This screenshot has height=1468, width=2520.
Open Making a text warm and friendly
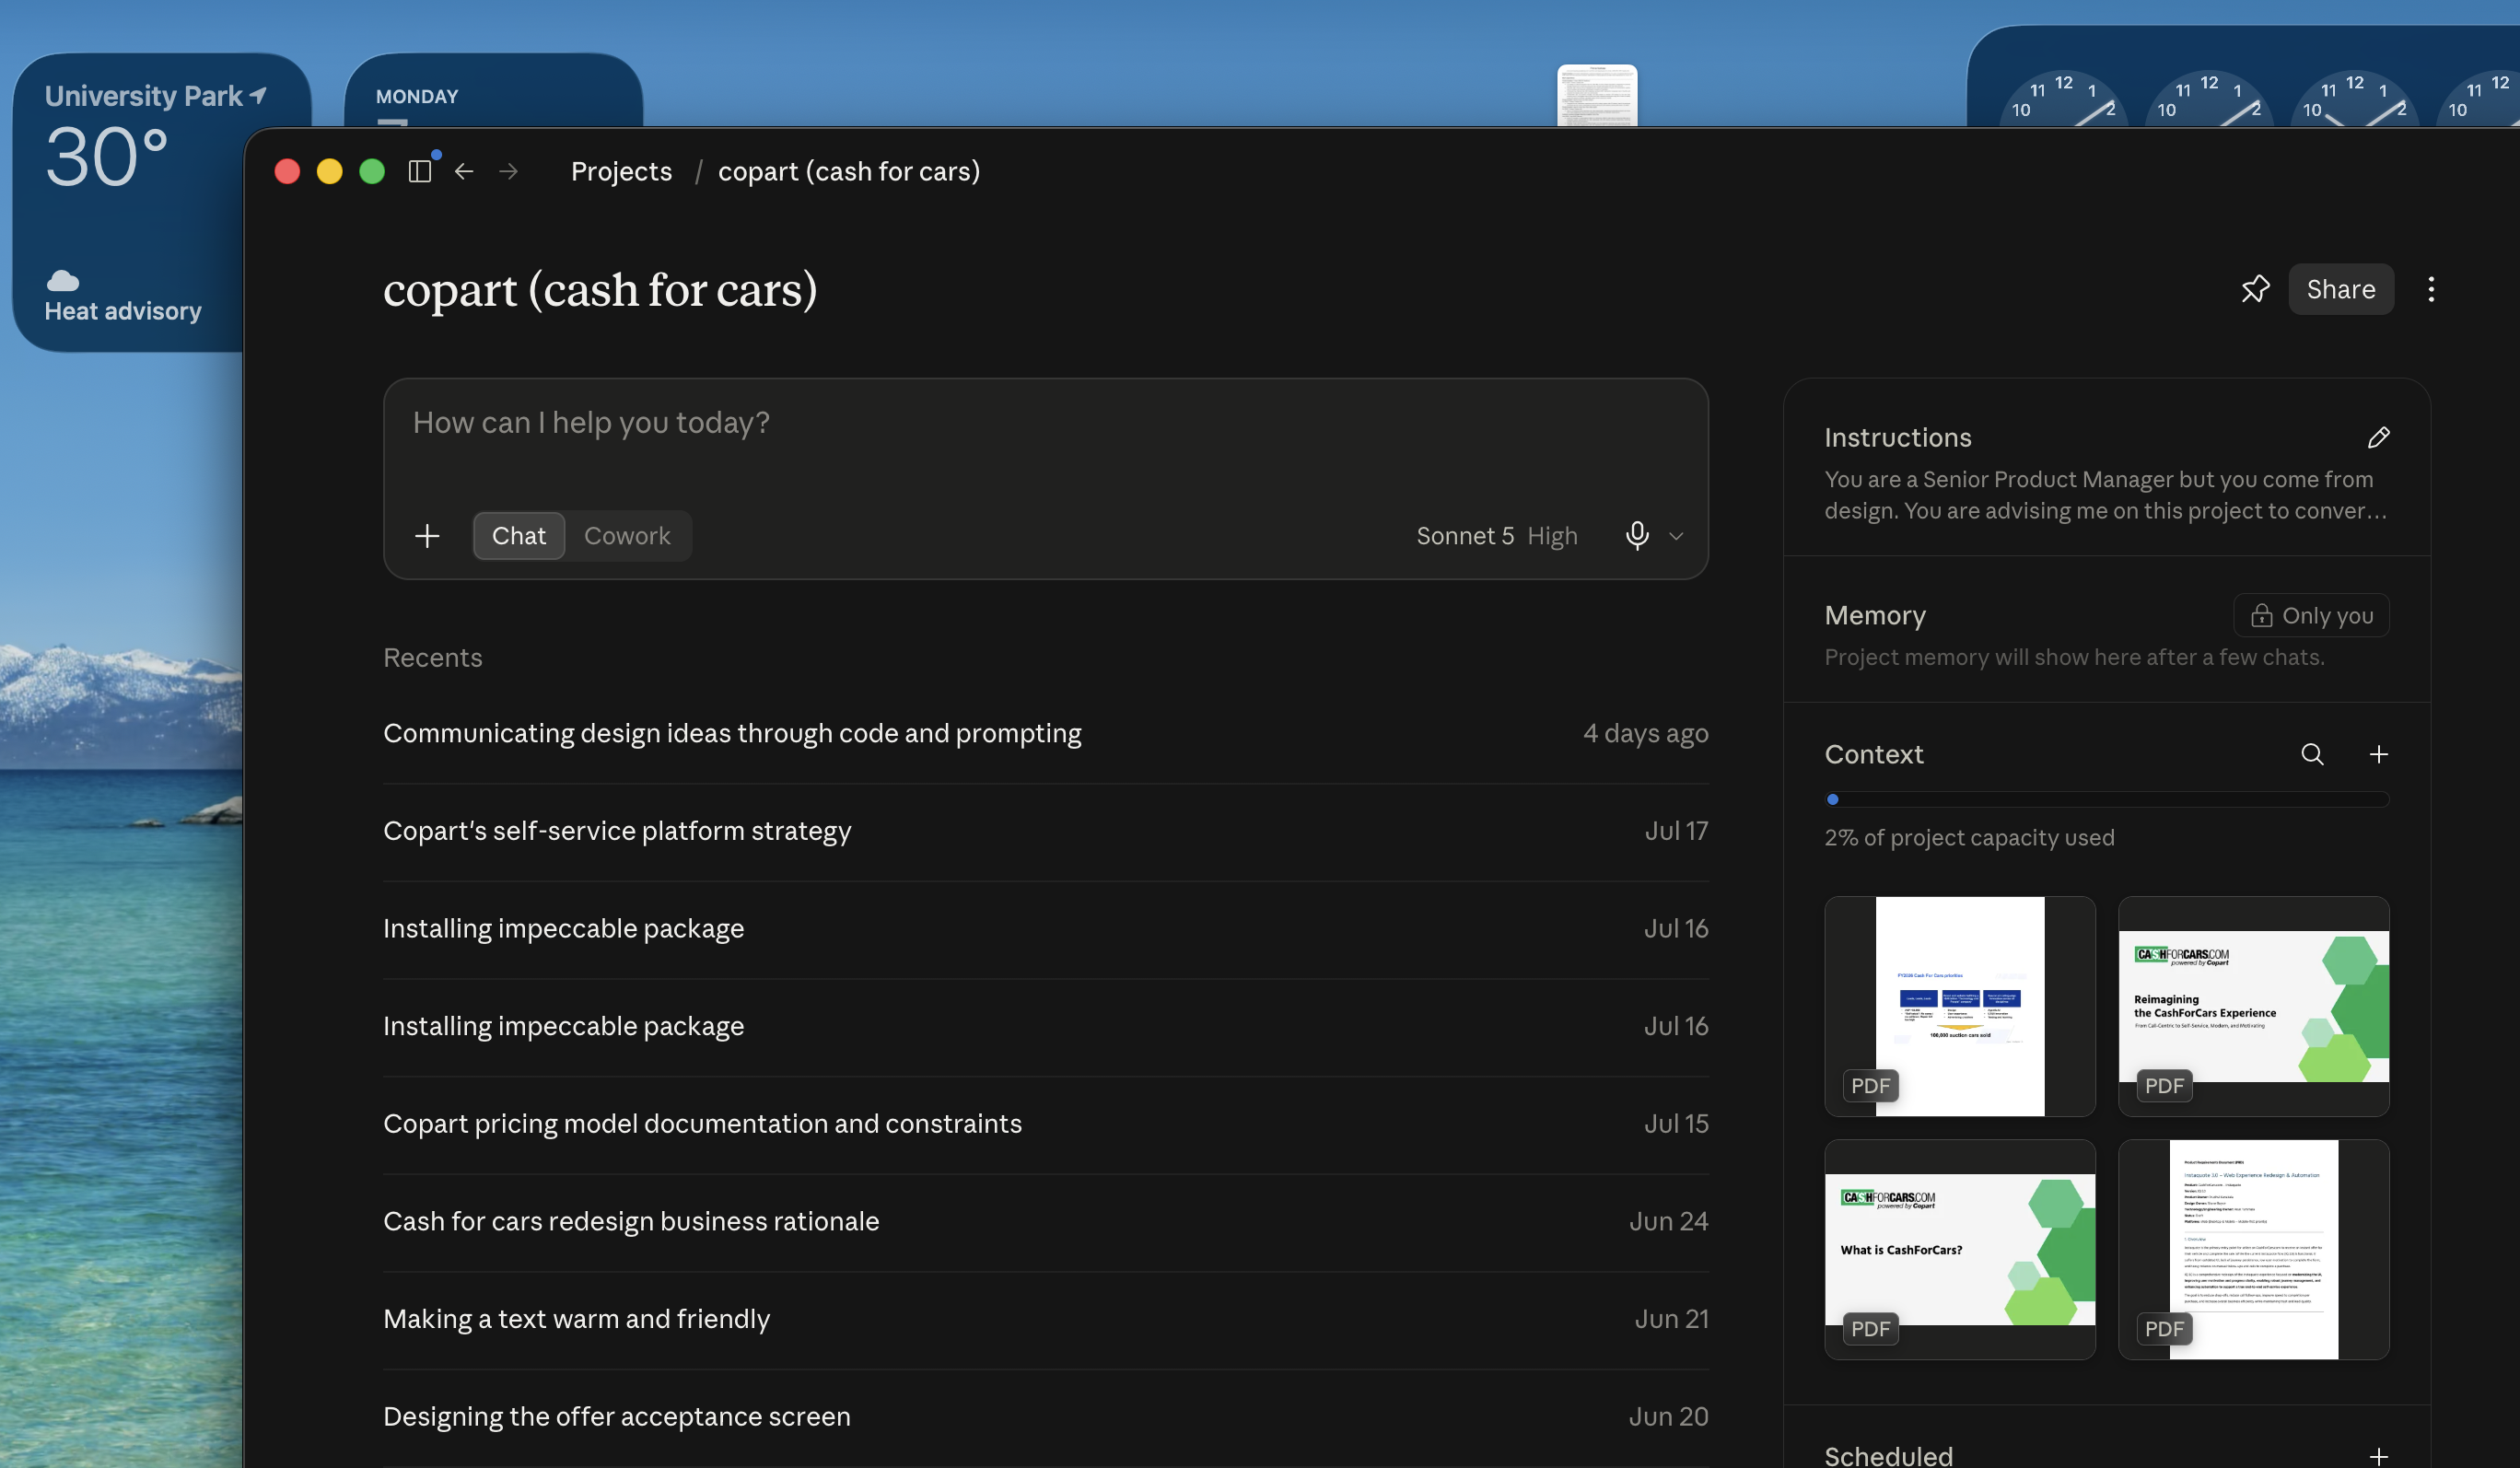click(x=1045, y=1320)
